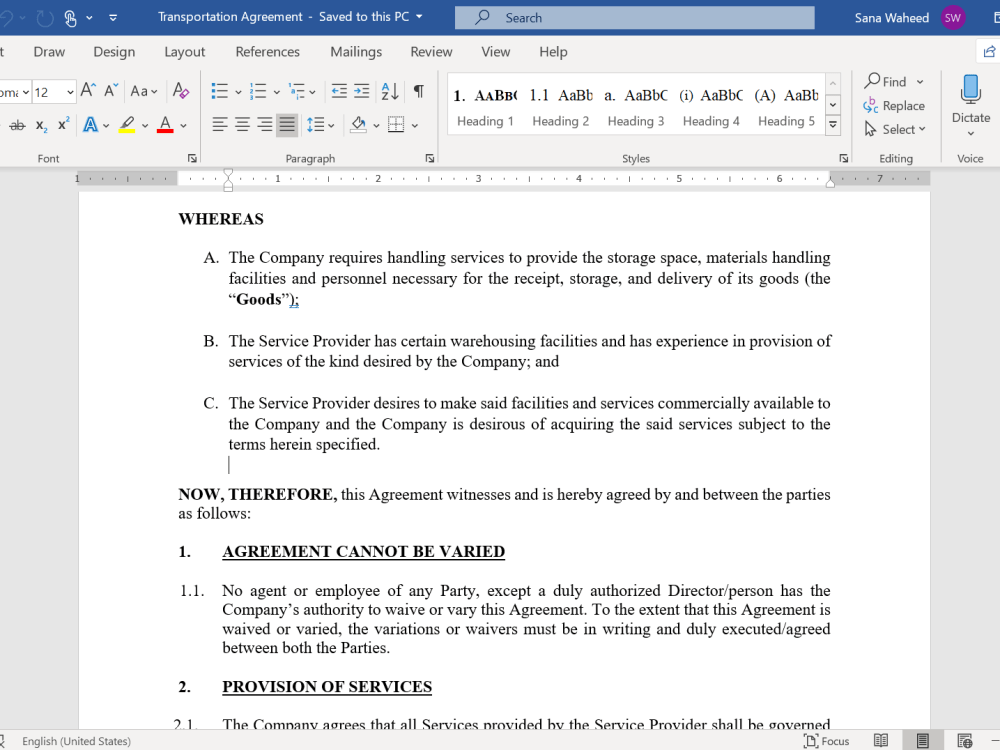The width and height of the screenshot is (1000, 750).
Task: Apply the Heading 4 style
Action: [711, 107]
